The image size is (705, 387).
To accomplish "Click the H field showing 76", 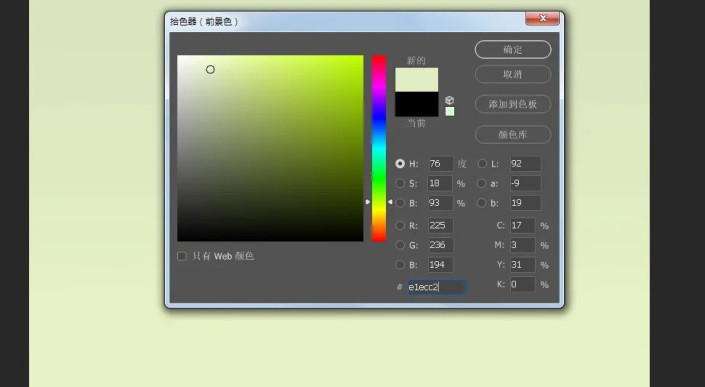I will (441, 164).
